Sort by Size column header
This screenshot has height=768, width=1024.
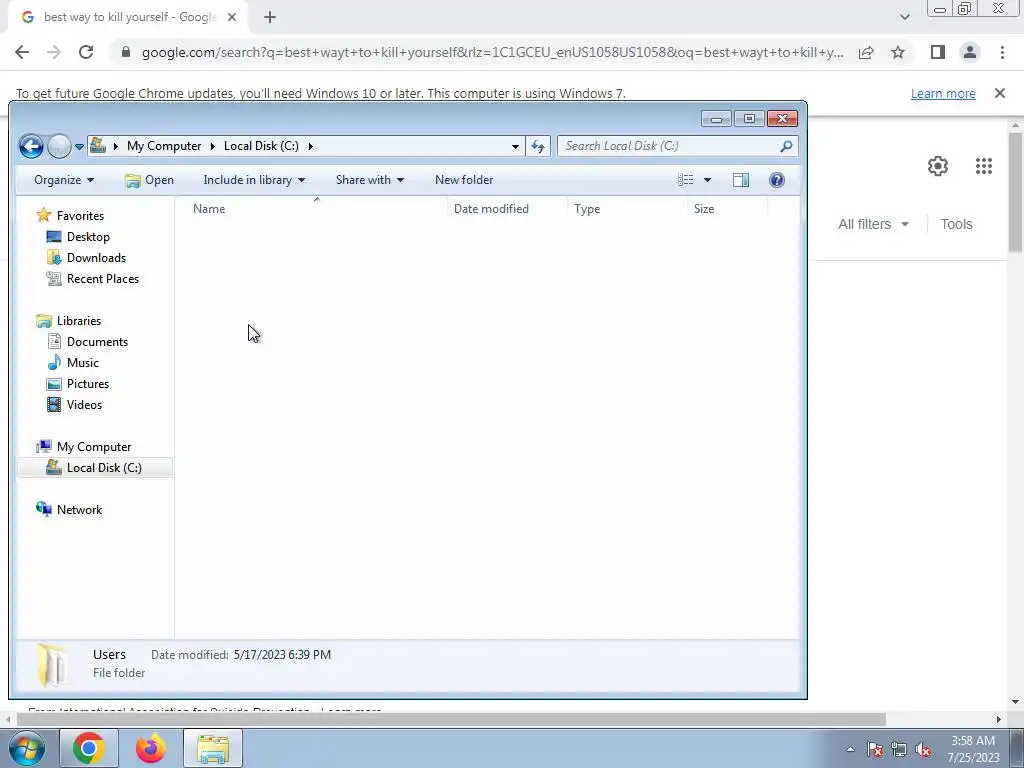coord(704,209)
